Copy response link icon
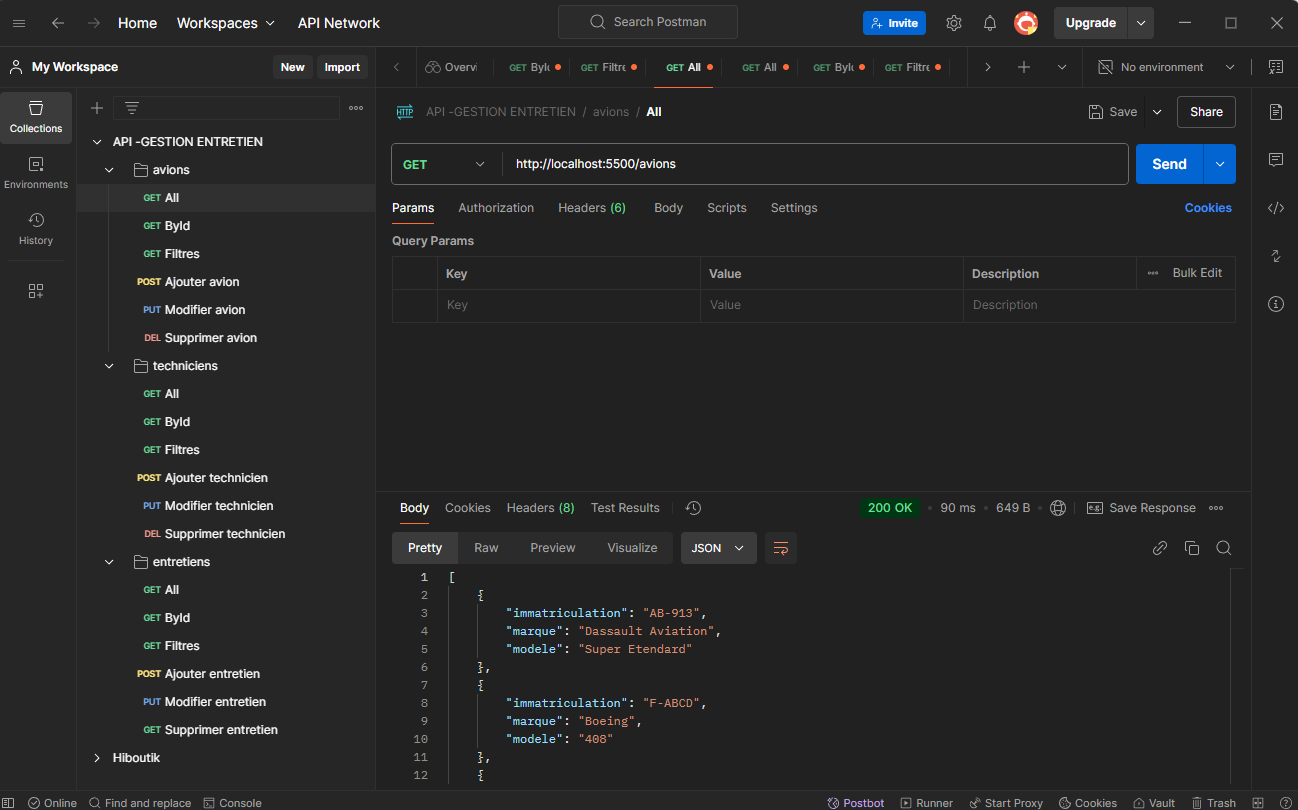1298x810 pixels. click(x=1160, y=548)
